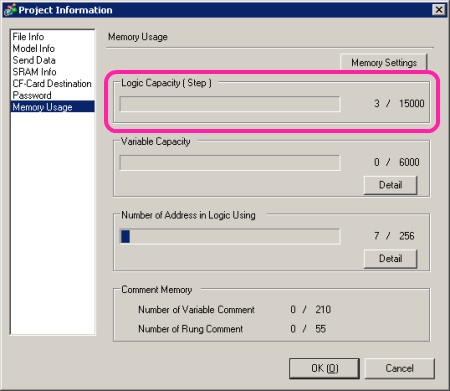
Task: Close the Project Information dialog
Action: point(439,10)
